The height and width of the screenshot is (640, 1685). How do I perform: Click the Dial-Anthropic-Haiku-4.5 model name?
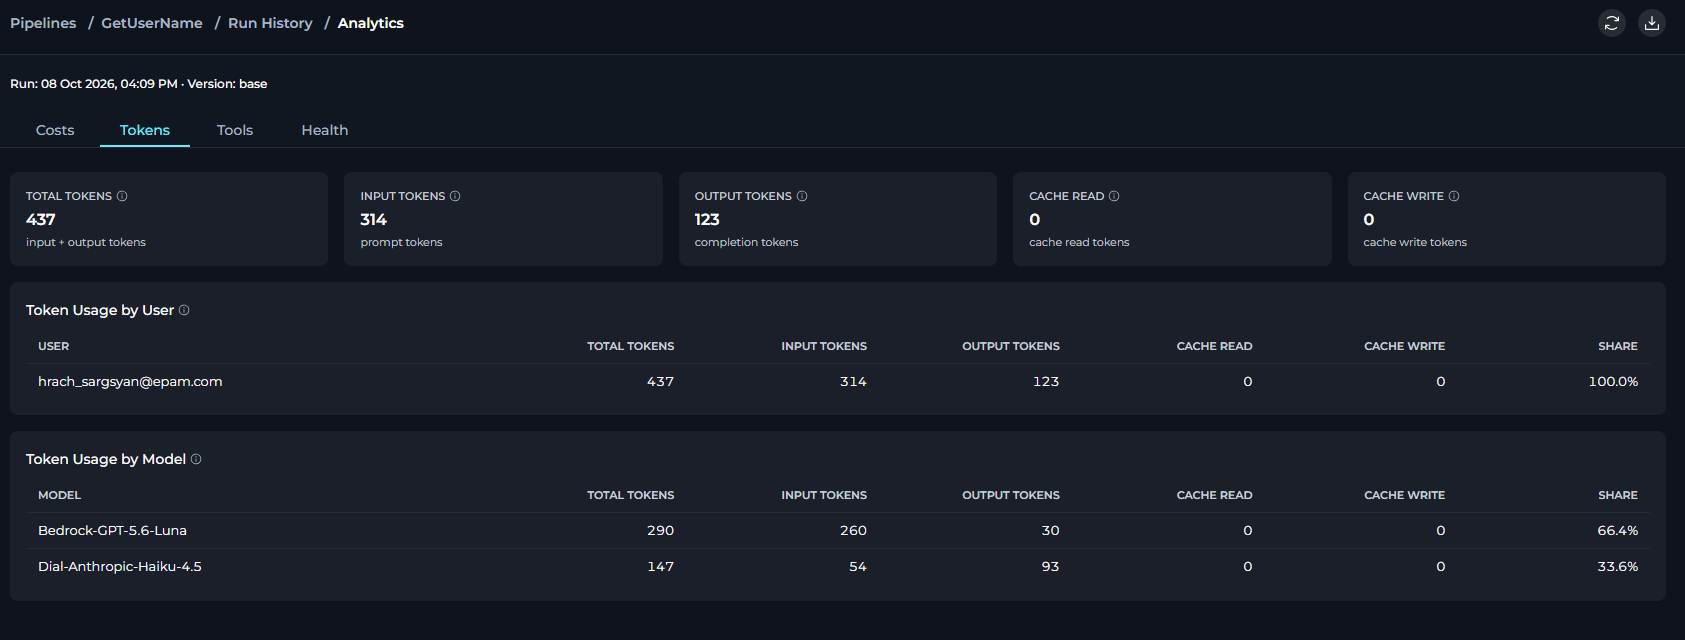click(120, 566)
